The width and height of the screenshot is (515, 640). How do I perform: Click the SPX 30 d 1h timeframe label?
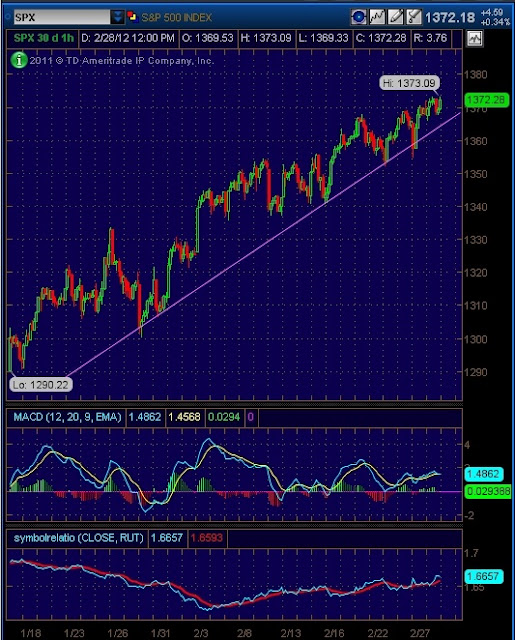[x=43, y=38]
